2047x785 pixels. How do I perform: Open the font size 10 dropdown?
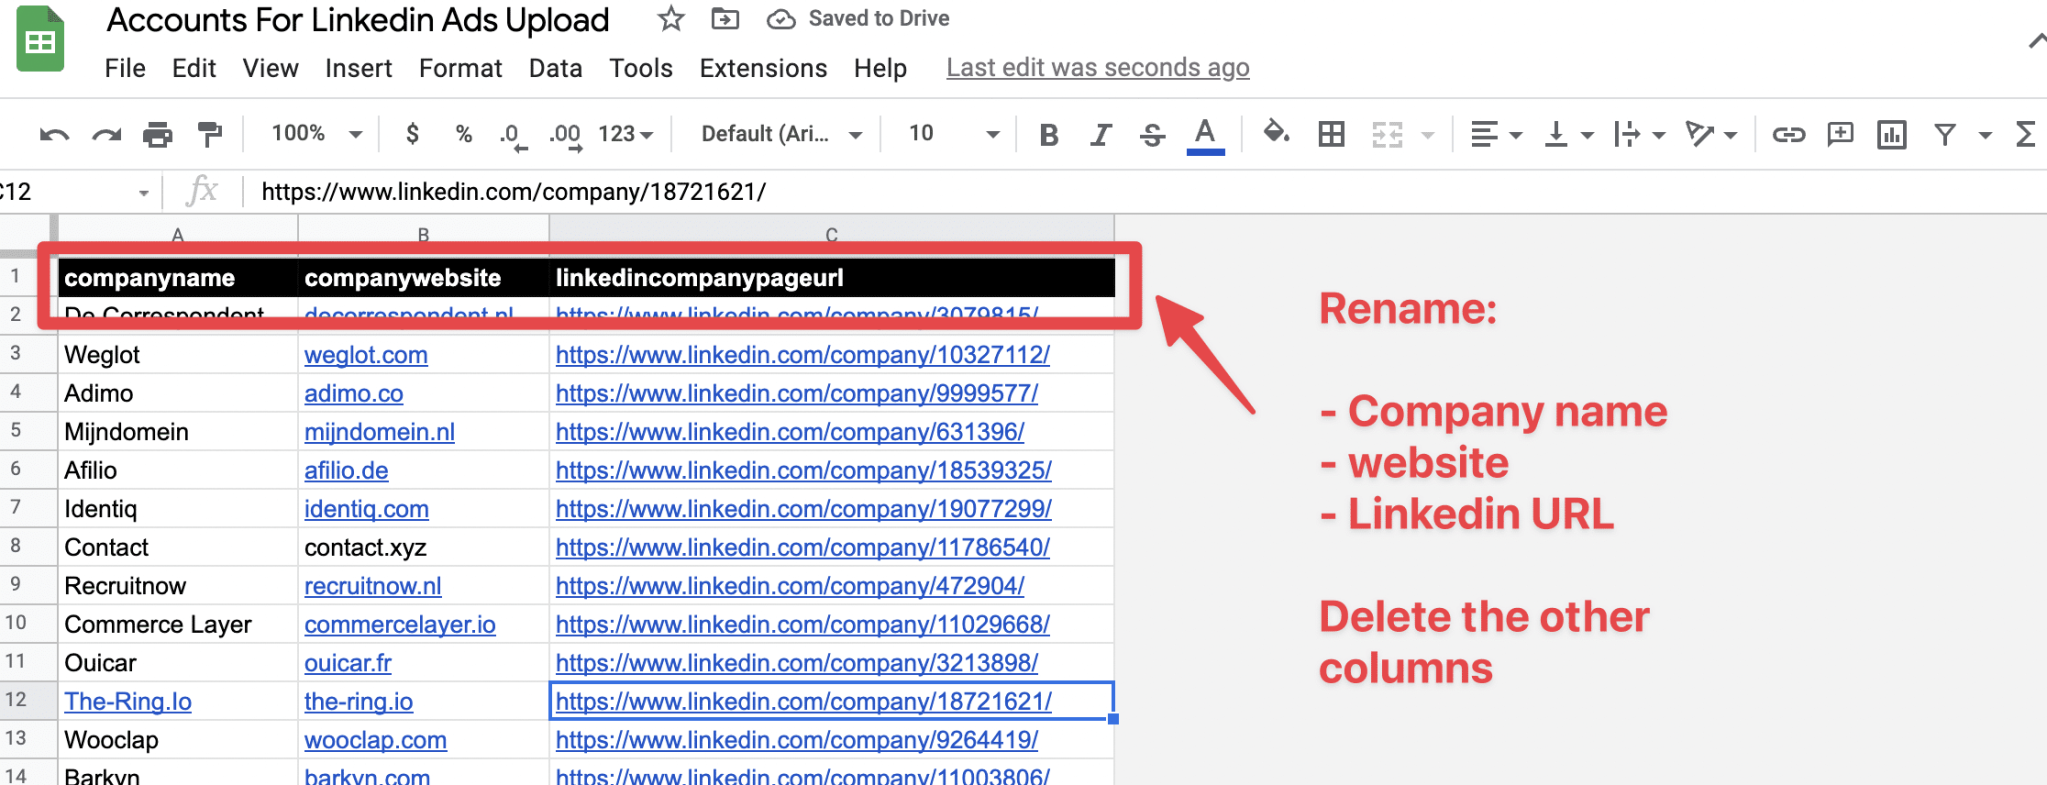tap(953, 134)
